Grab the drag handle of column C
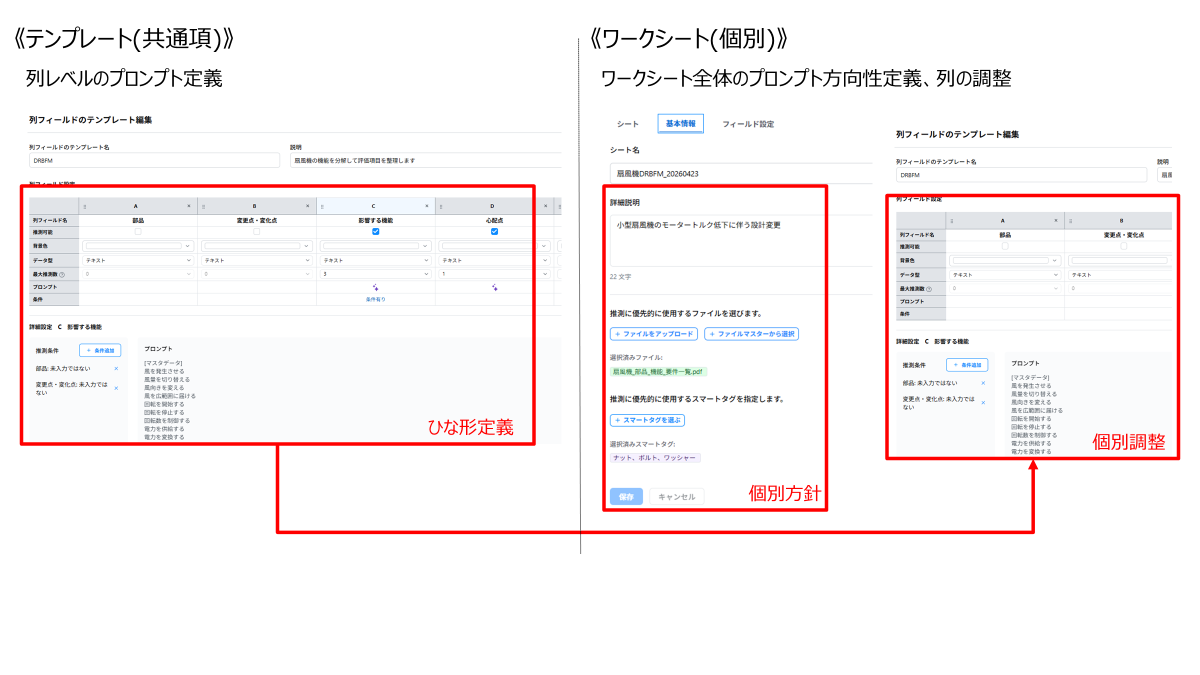This screenshot has width=1200, height=675. [322, 205]
